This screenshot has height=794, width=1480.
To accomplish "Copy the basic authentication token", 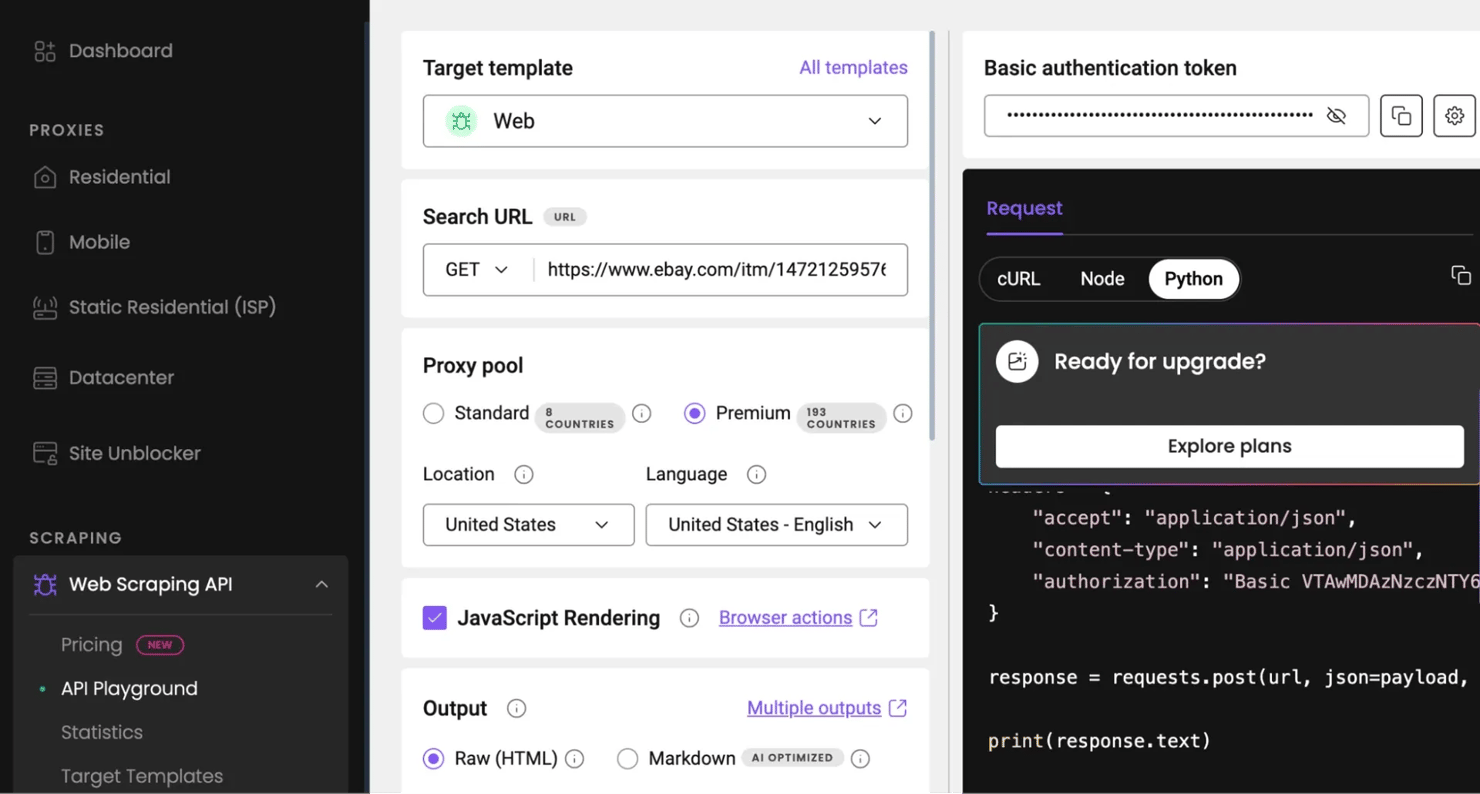I will tap(1401, 116).
